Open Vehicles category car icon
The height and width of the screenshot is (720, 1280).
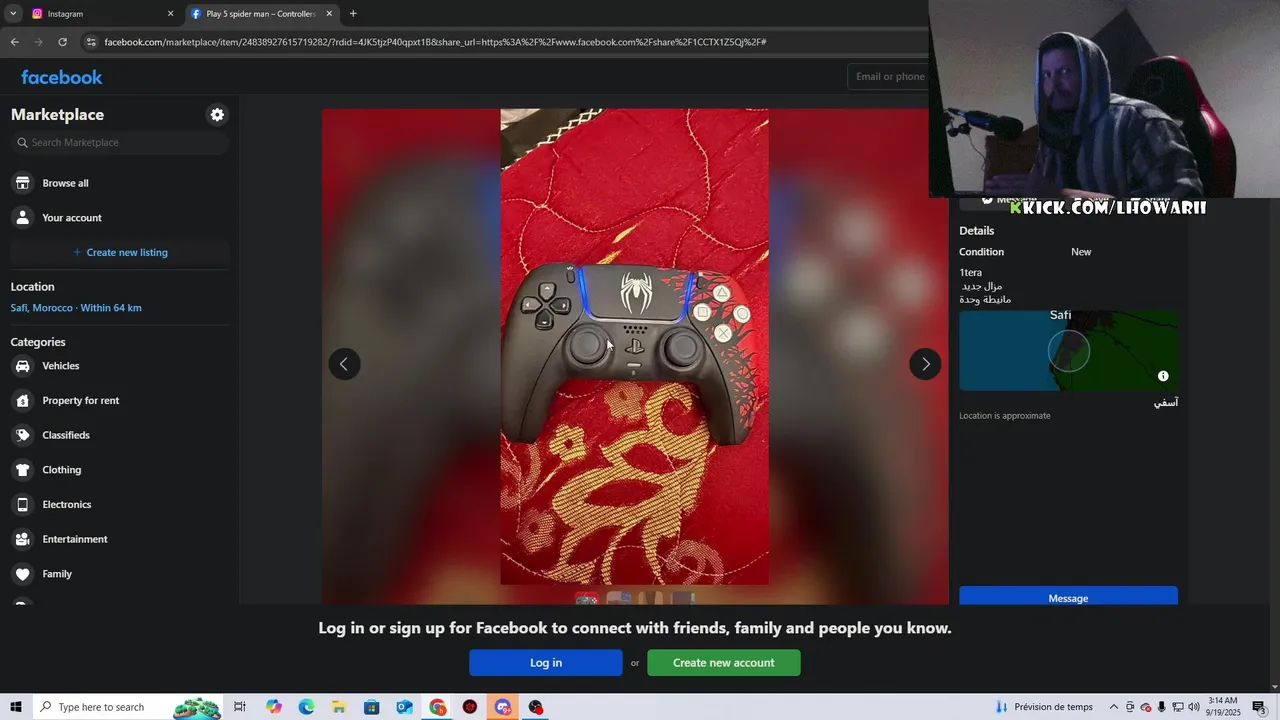[23, 366]
